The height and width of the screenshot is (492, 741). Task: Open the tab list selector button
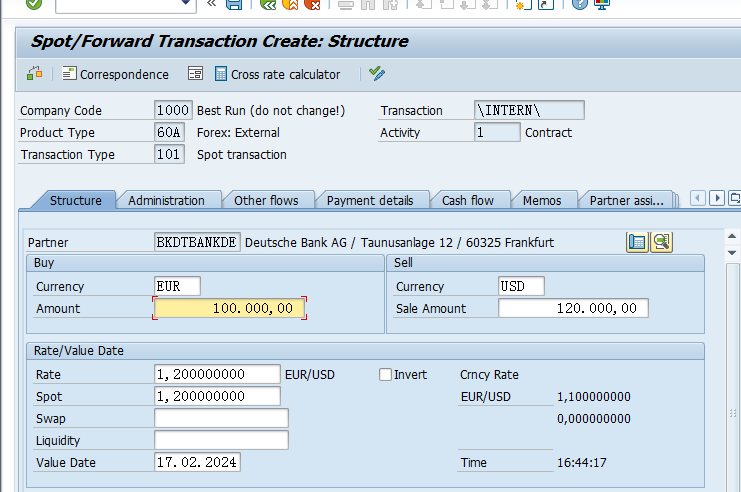pos(735,199)
